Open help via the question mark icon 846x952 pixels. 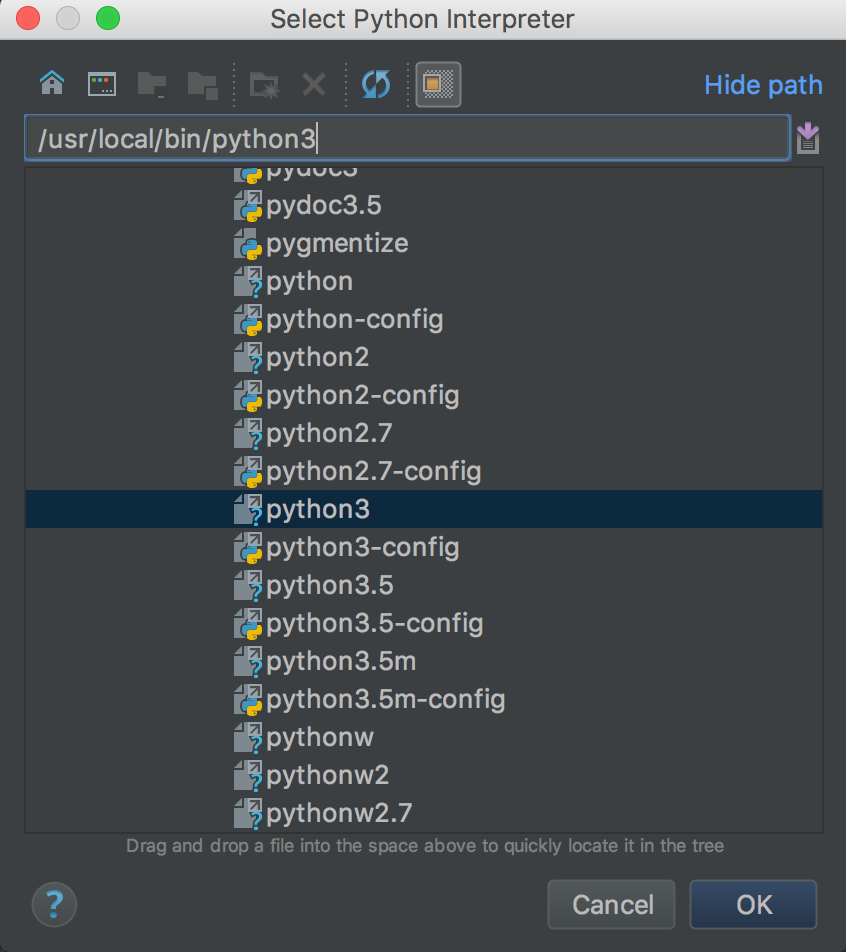pyautogui.click(x=54, y=904)
